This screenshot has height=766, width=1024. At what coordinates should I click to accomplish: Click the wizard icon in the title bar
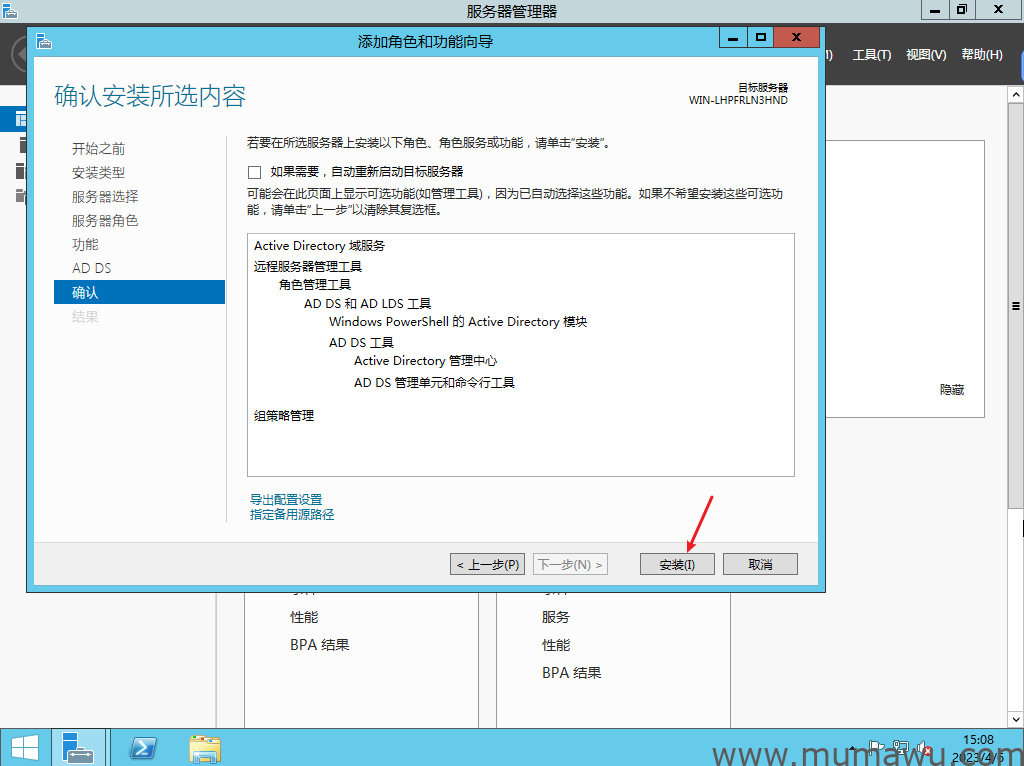coord(43,41)
